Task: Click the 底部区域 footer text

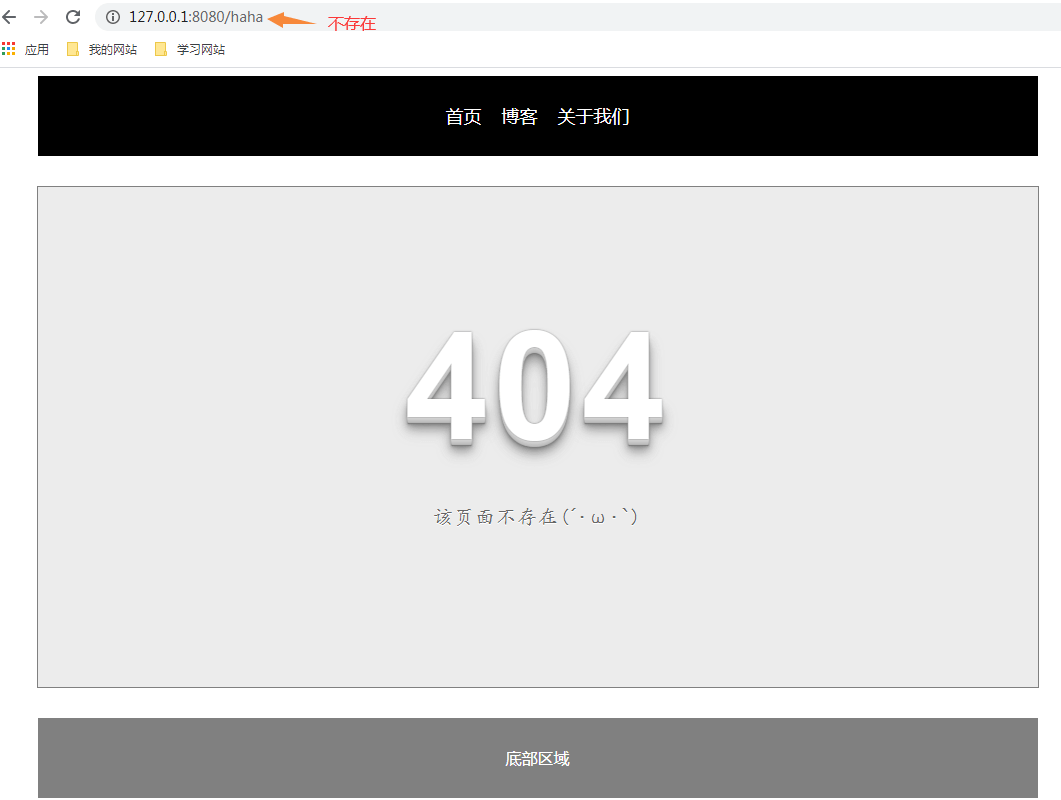Action: click(x=537, y=759)
